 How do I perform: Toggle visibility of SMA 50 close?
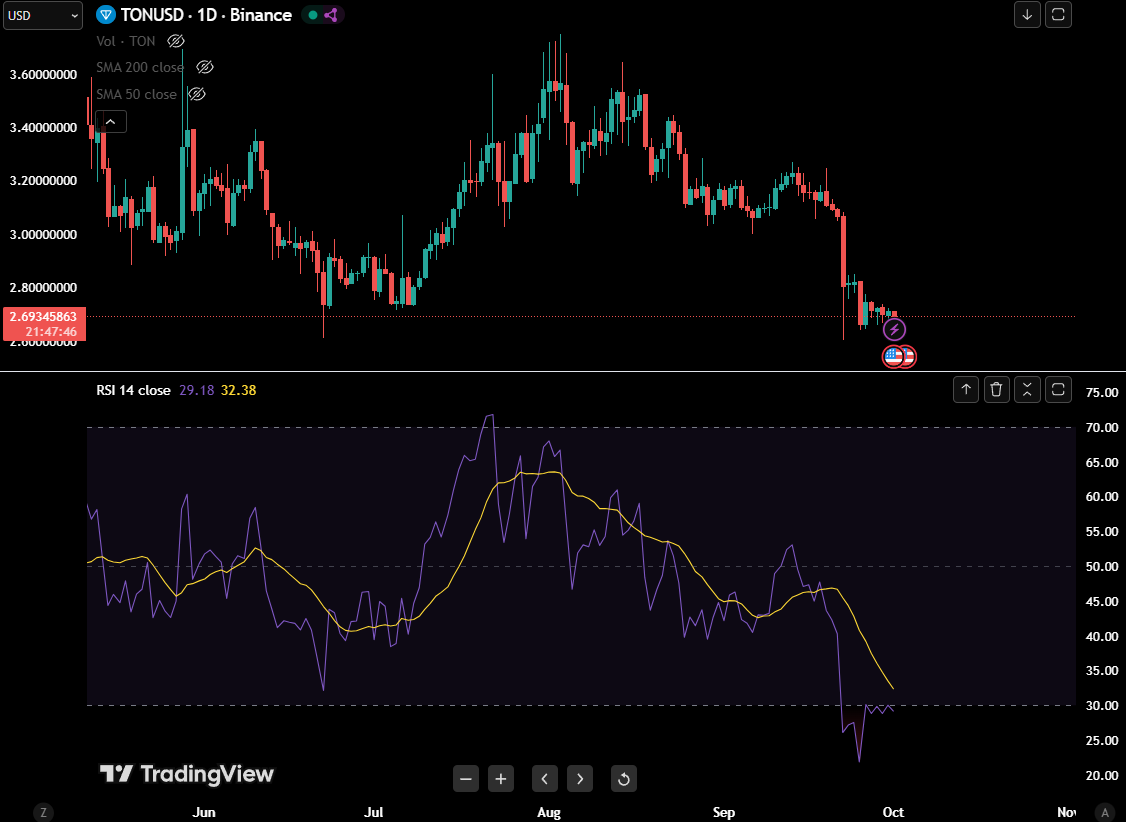click(x=197, y=94)
